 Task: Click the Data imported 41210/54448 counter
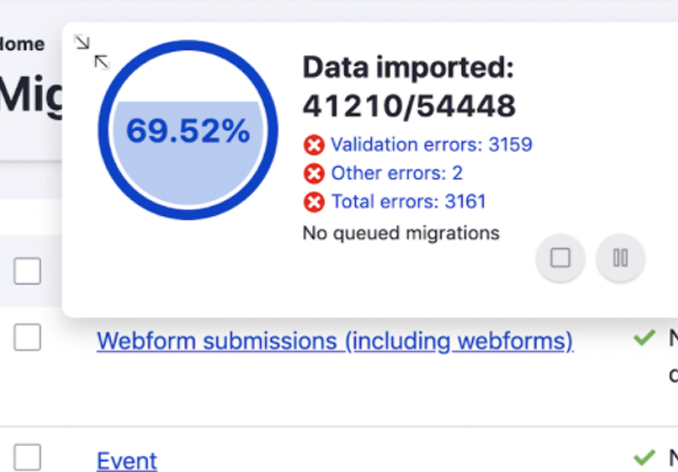pos(408,86)
